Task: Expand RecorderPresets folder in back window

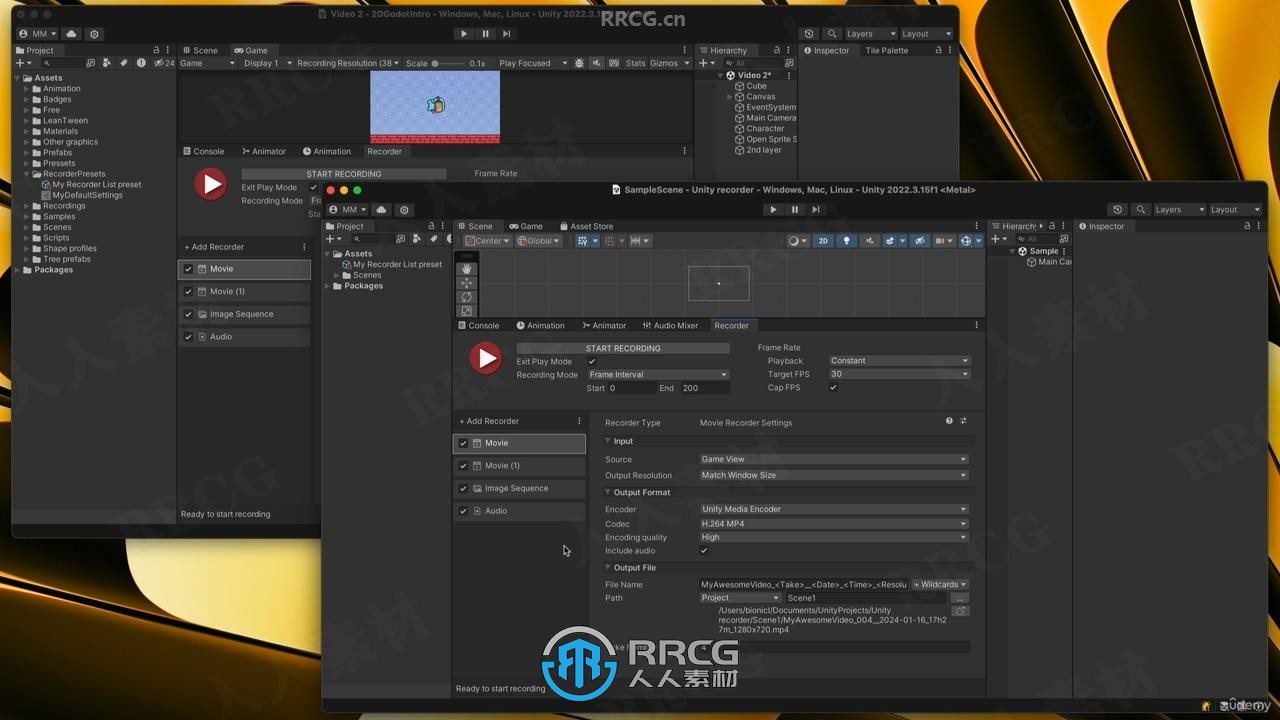Action: (x=27, y=174)
